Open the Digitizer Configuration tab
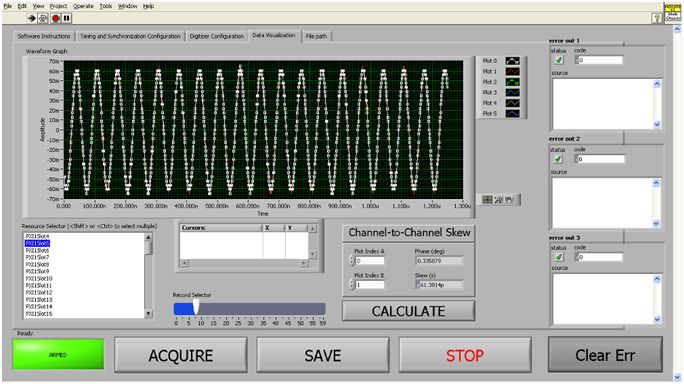Viewport: 684px width, 384px height. (x=217, y=36)
